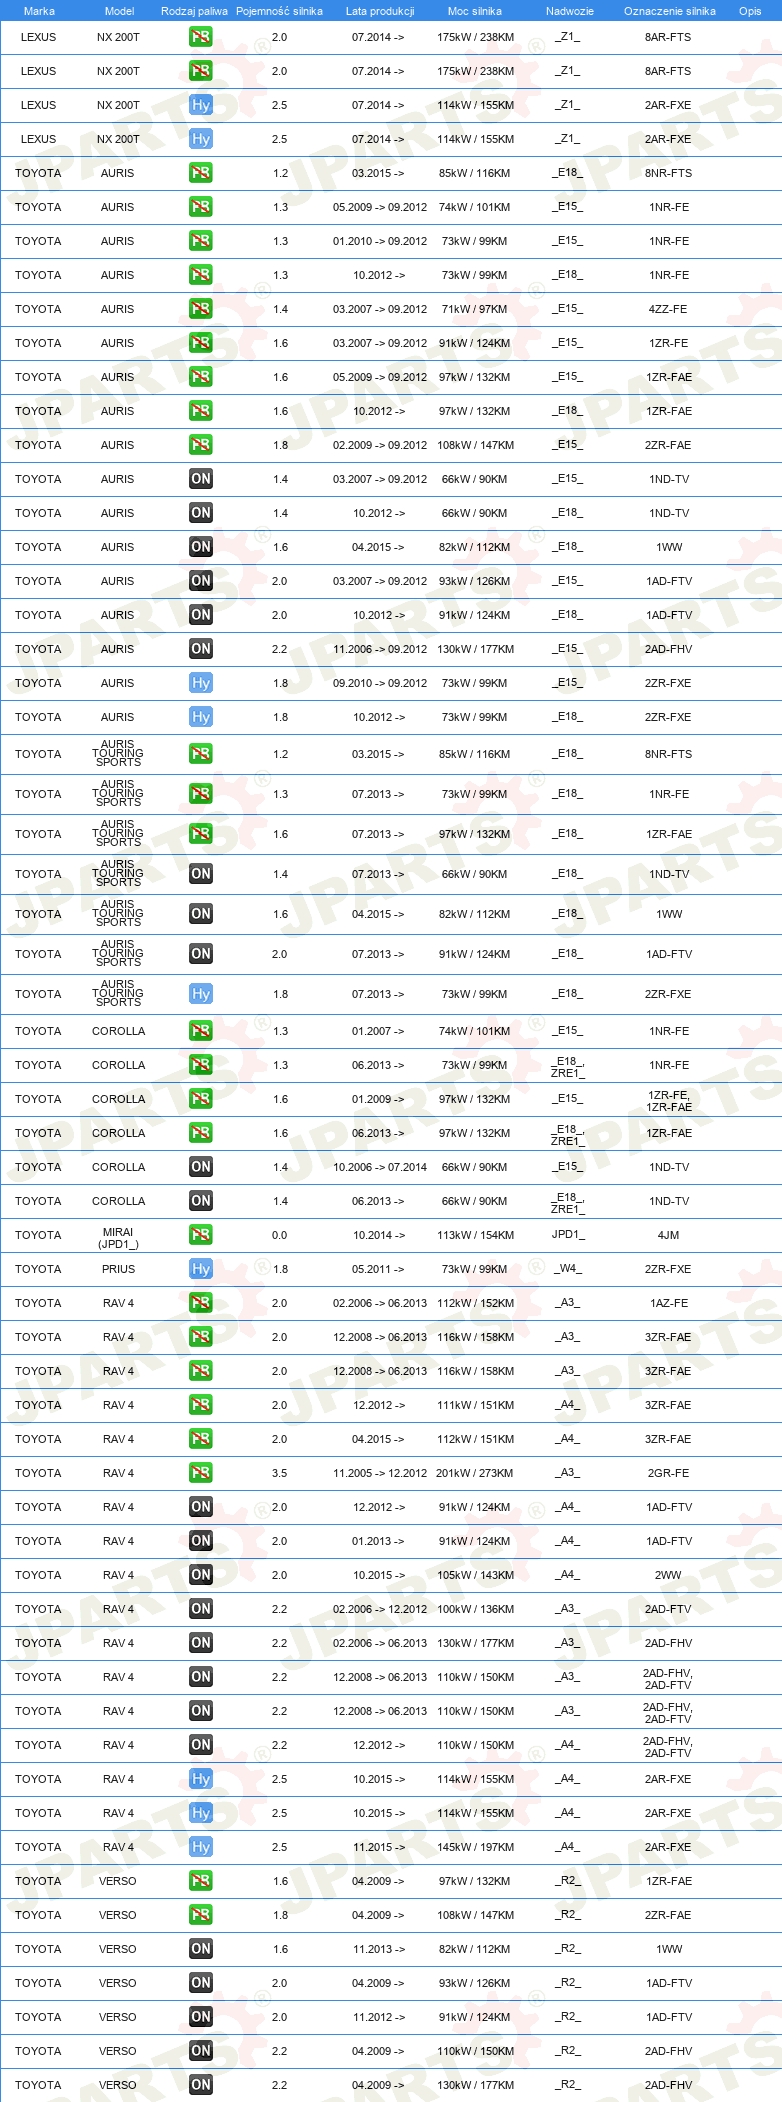Select the MIRAI (JPD1_) model cell
The image size is (782, 2102).
click(x=118, y=1238)
